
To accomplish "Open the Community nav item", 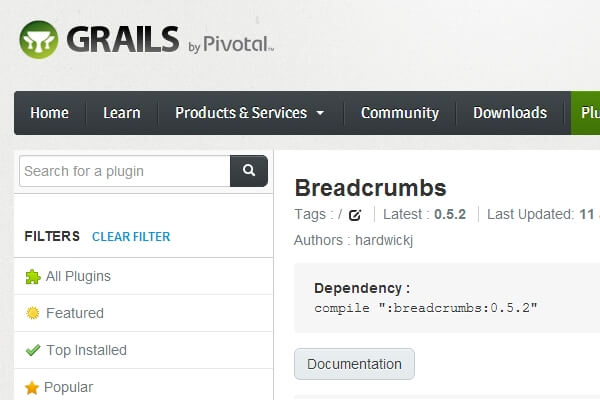I will (399, 113).
